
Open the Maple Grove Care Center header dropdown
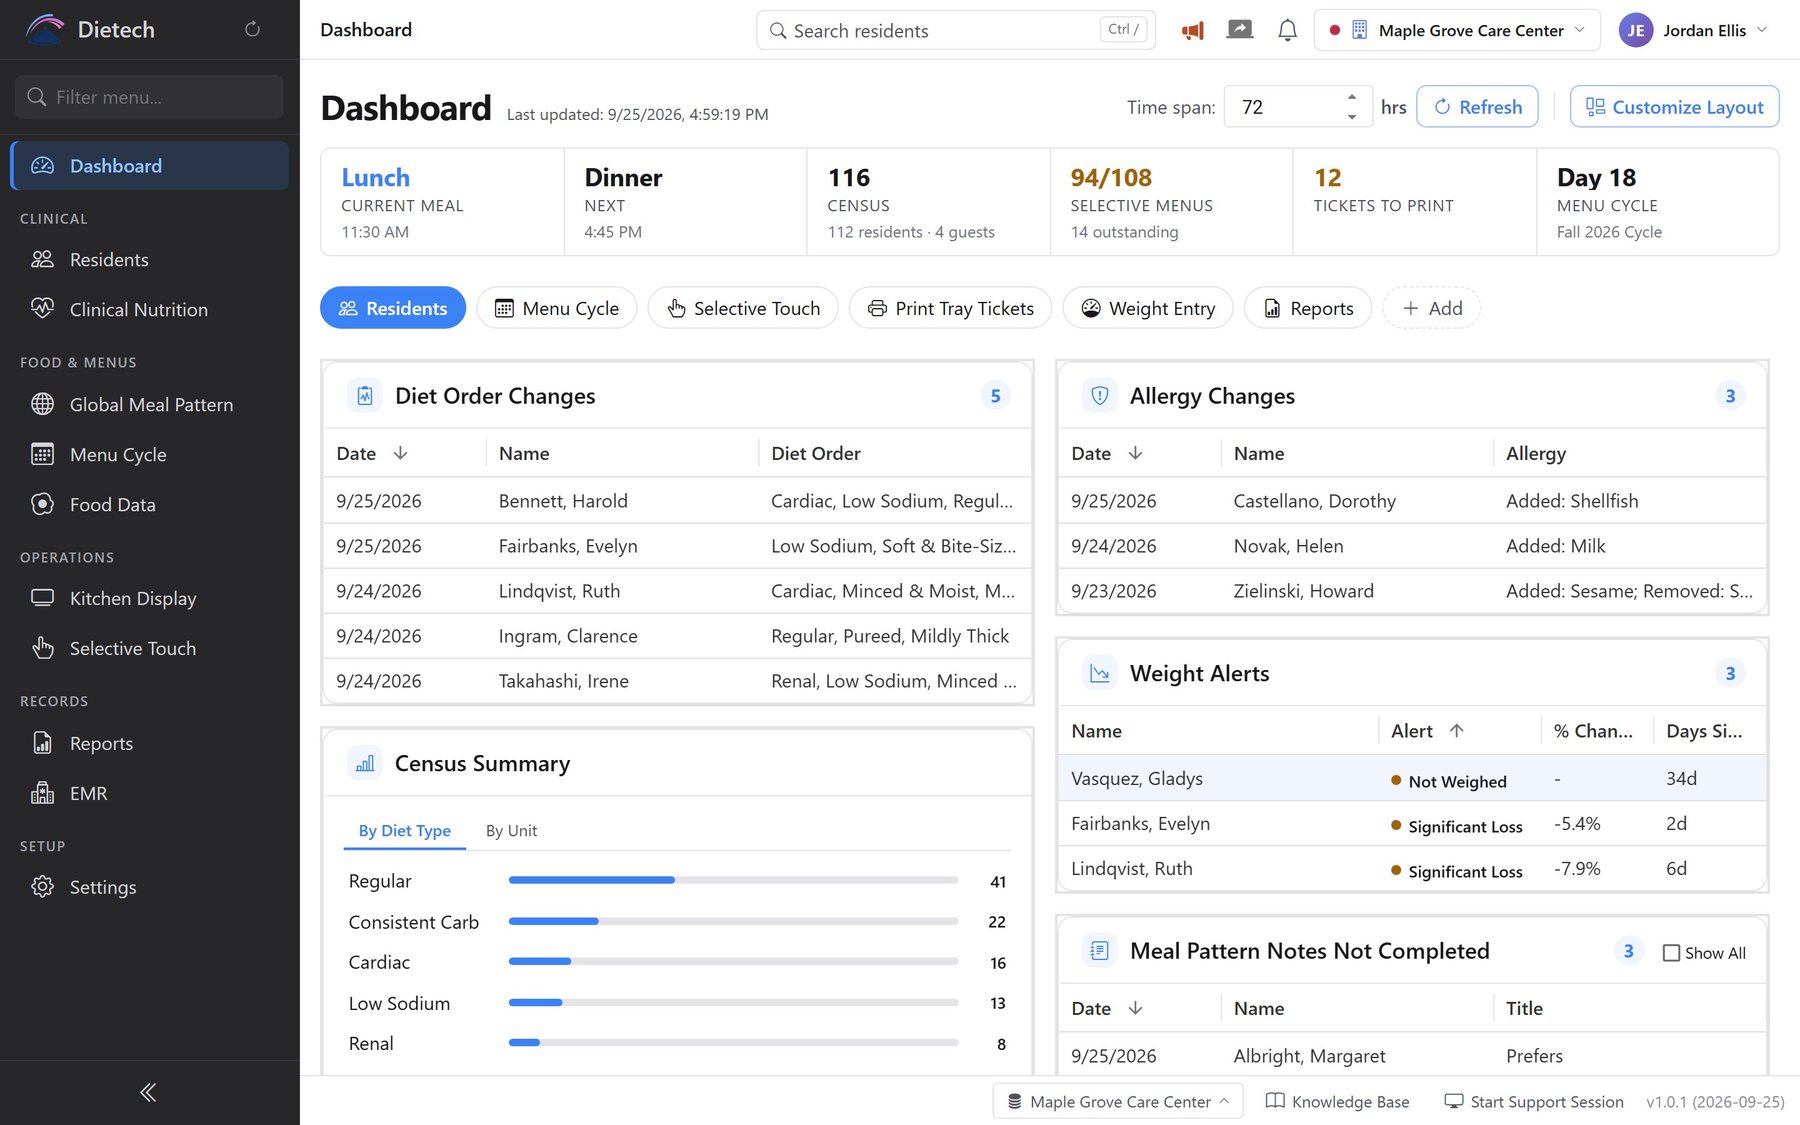(1457, 30)
